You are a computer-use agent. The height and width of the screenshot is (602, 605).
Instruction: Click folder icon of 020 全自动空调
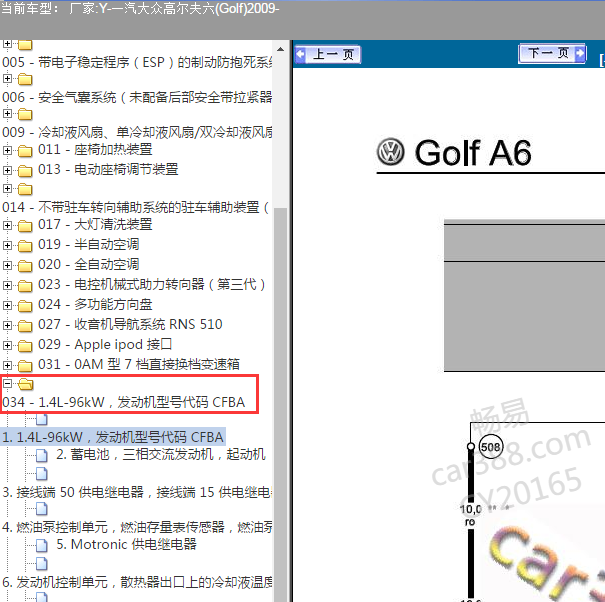pyautogui.click(x=25, y=265)
